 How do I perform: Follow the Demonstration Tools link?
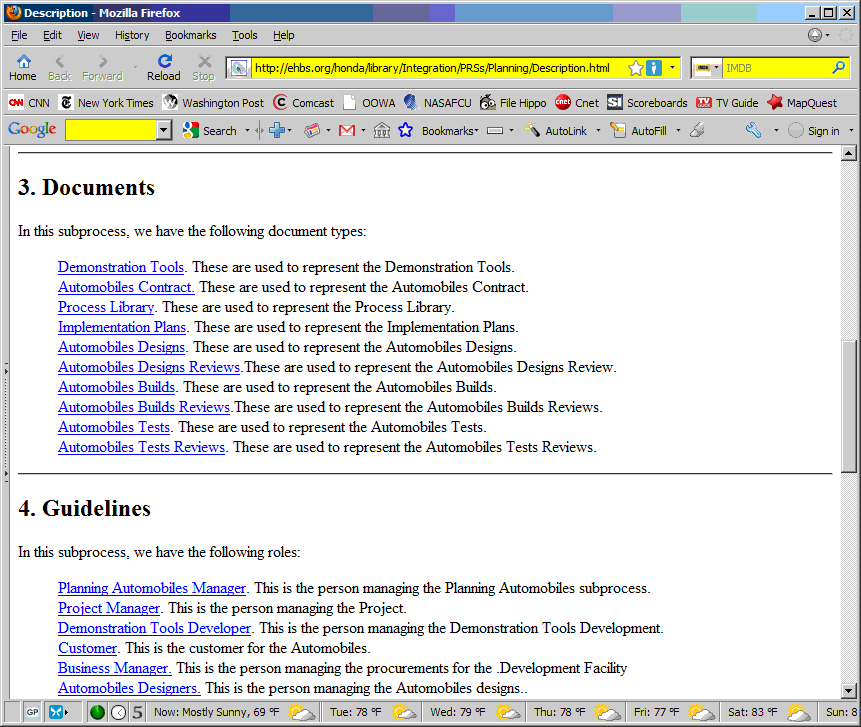(121, 267)
